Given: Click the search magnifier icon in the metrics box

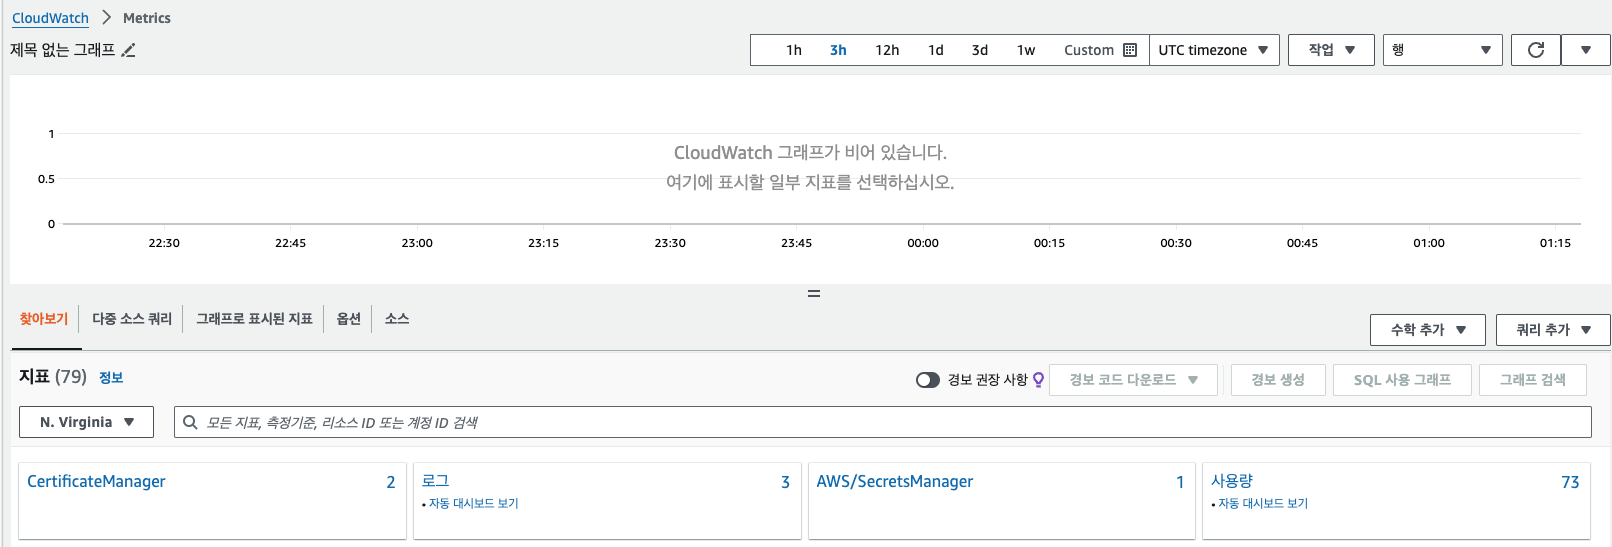Looking at the screenshot, I should [190, 422].
